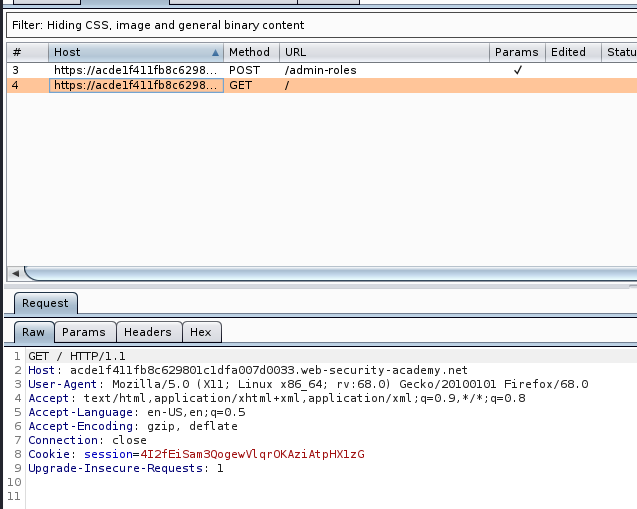Switch to the Params view tab
This screenshot has height=509, width=637.
click(84, 332)
